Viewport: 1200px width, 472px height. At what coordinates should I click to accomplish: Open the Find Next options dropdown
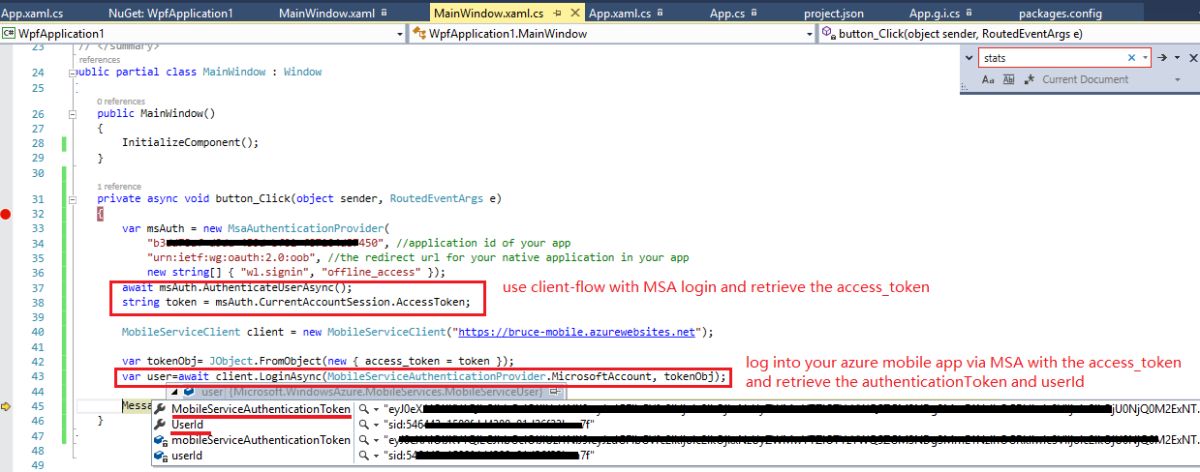pos(1177,58)
